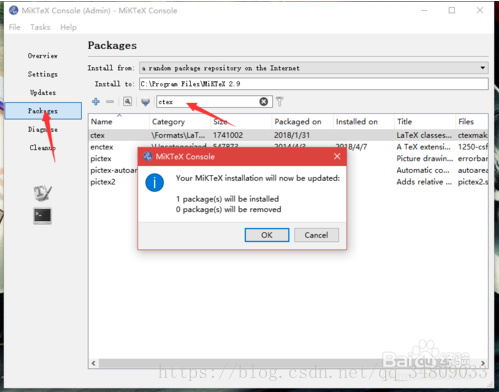Click the 2018/1/31 packaged date cell

coord(292,135)
